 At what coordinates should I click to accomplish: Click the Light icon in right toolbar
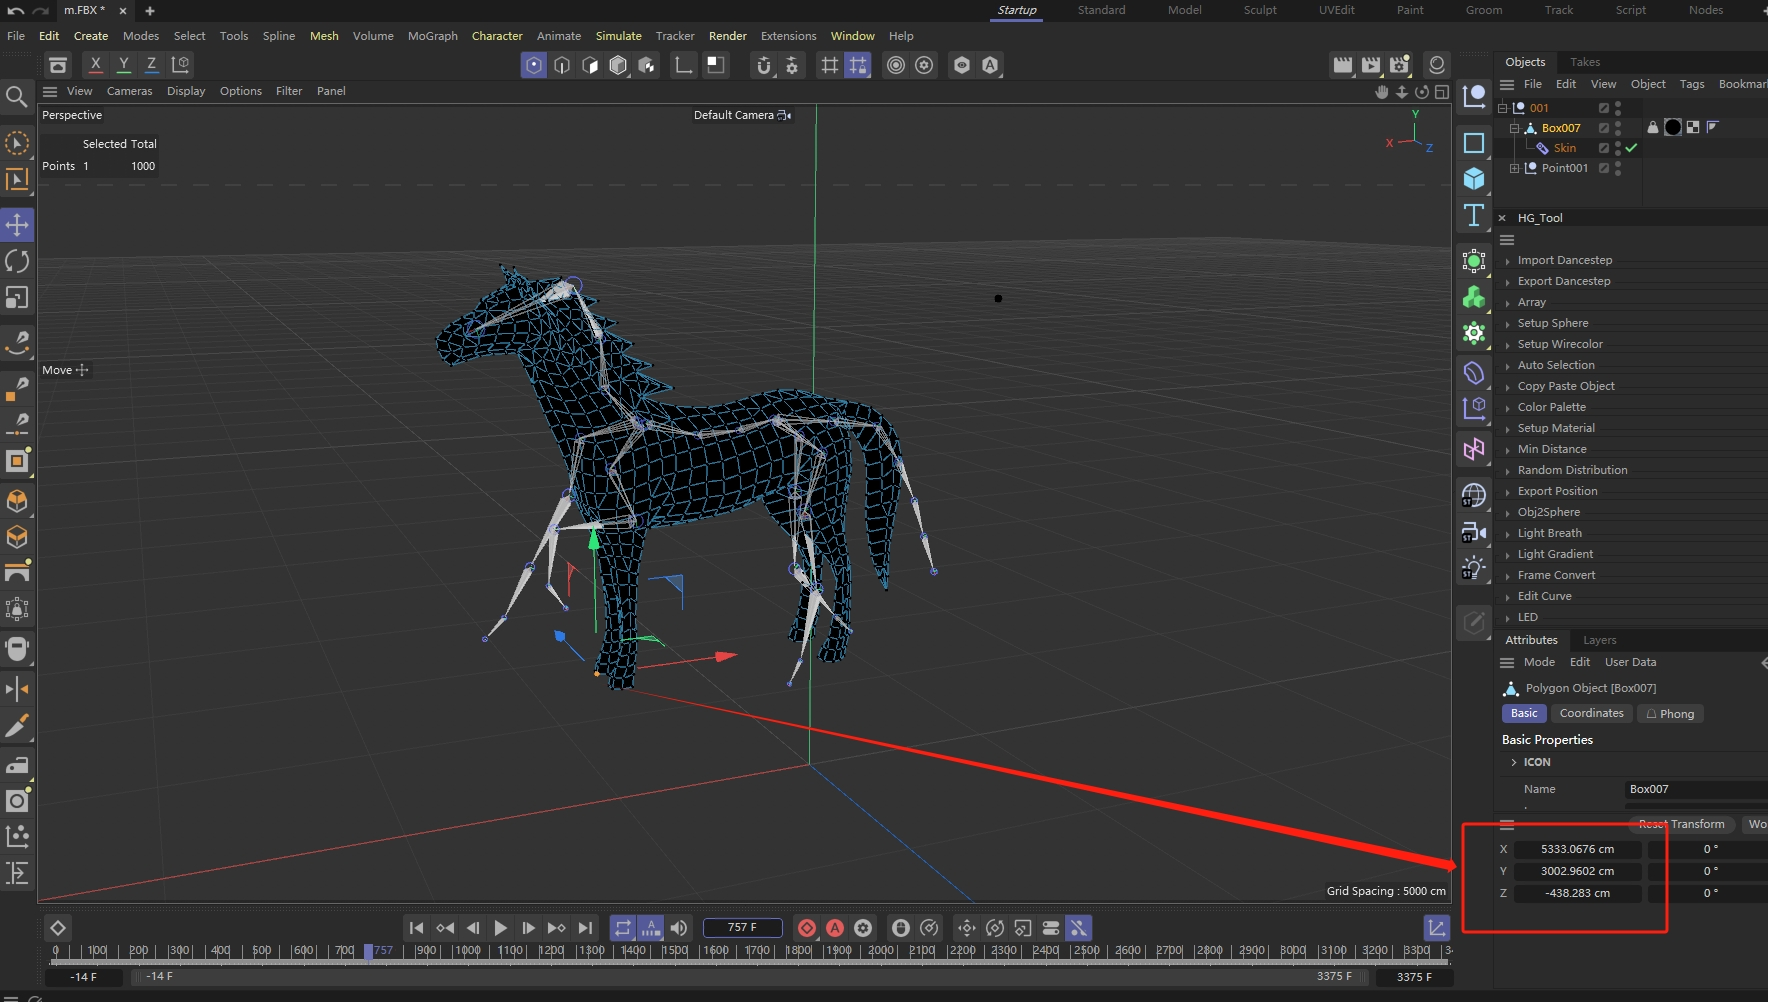pyautogui.click(x=1474, y=568)
